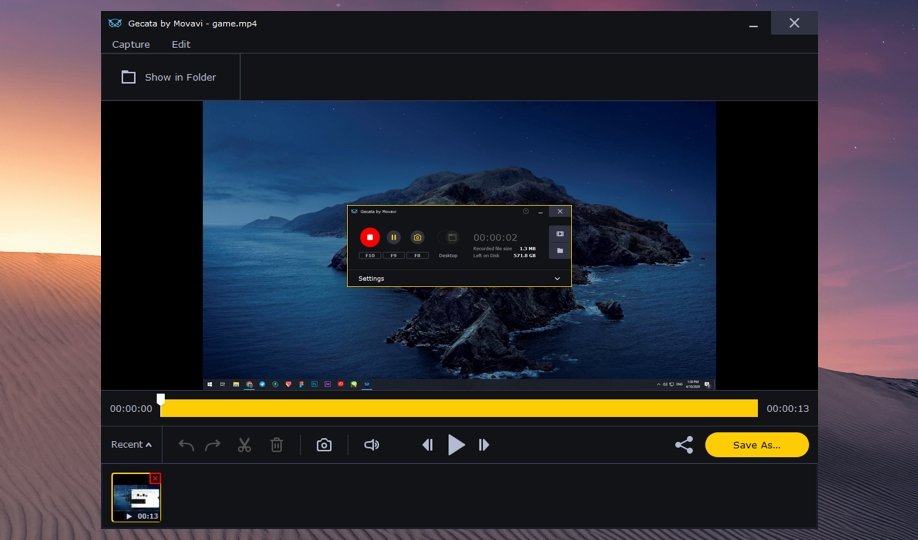
Task: Undo the last edit
Action: coord(186,445)
